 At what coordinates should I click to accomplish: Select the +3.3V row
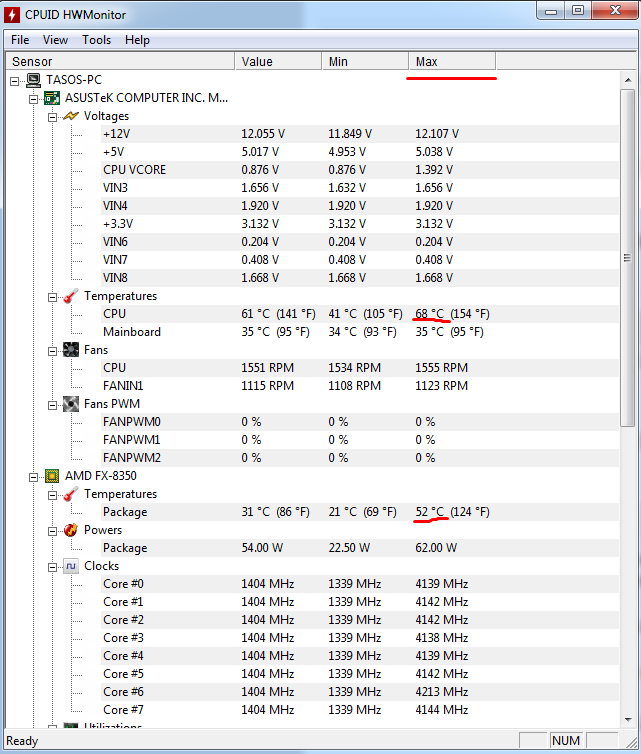pyautogui.click(x=360, y=224)
